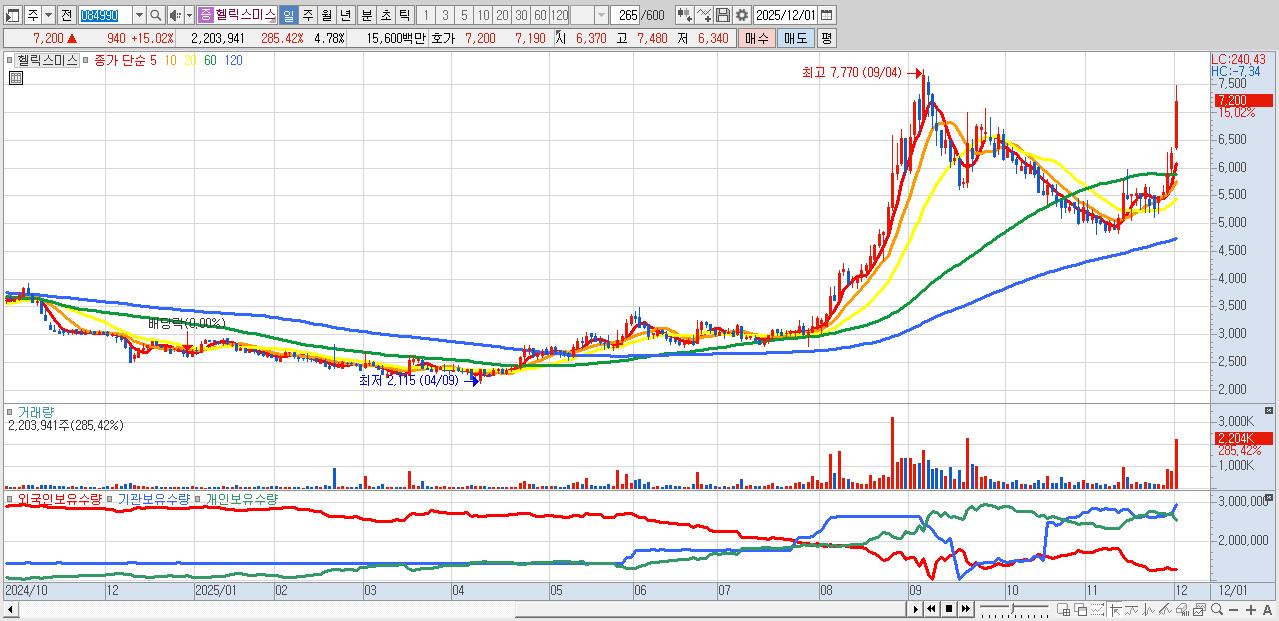Click the rewind button in bottom bar
The height and width of the screenshot is (621, 1279).
pos(932,609)
